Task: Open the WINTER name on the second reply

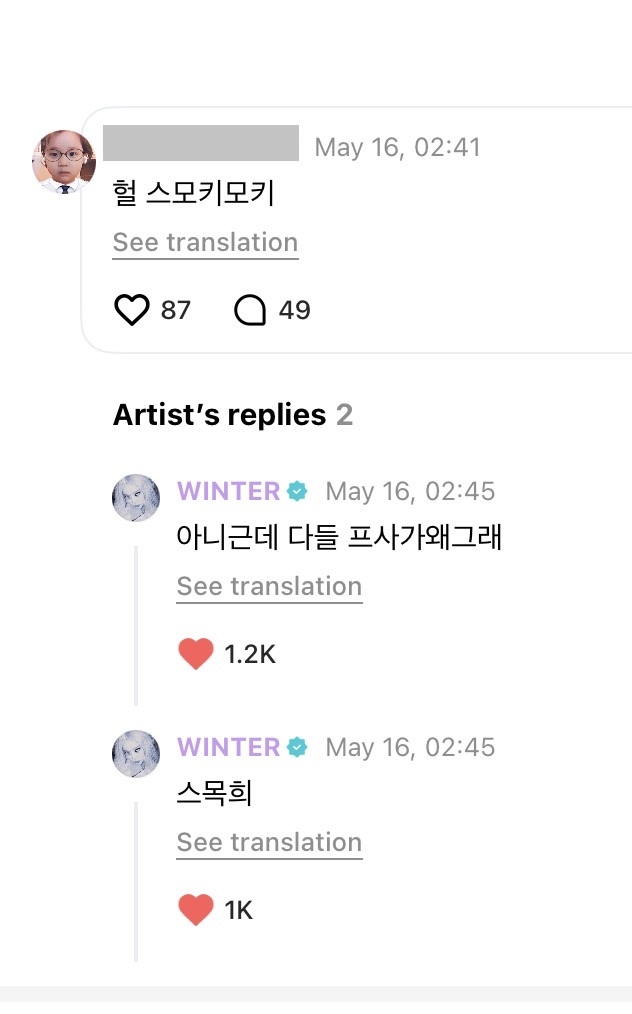Action: click(229, 748)
